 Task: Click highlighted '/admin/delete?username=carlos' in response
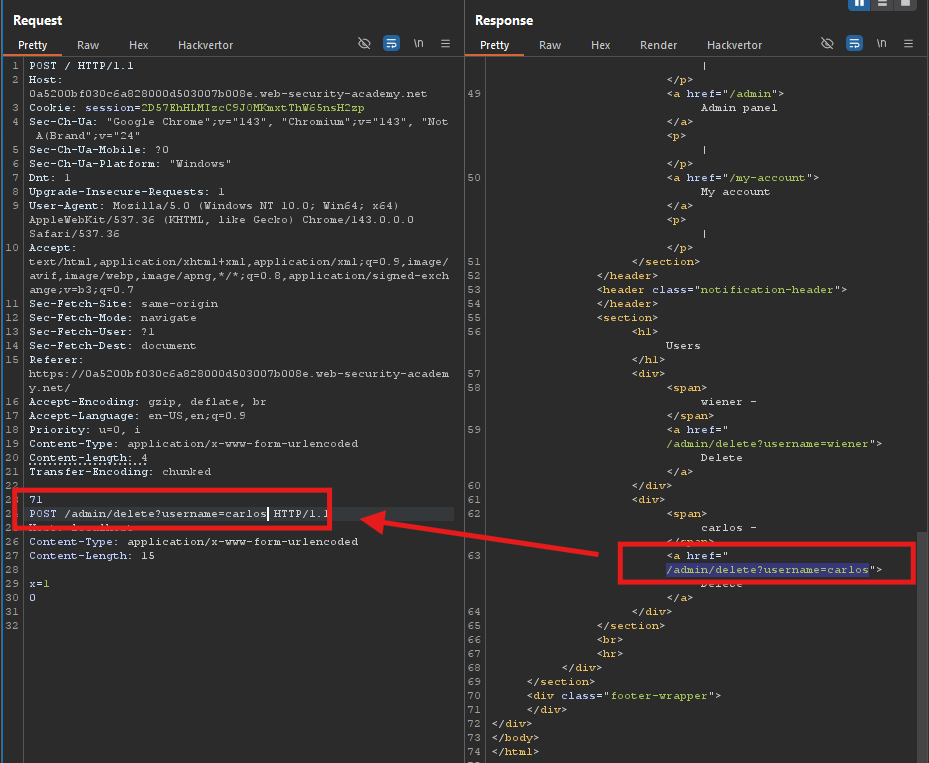767,570
